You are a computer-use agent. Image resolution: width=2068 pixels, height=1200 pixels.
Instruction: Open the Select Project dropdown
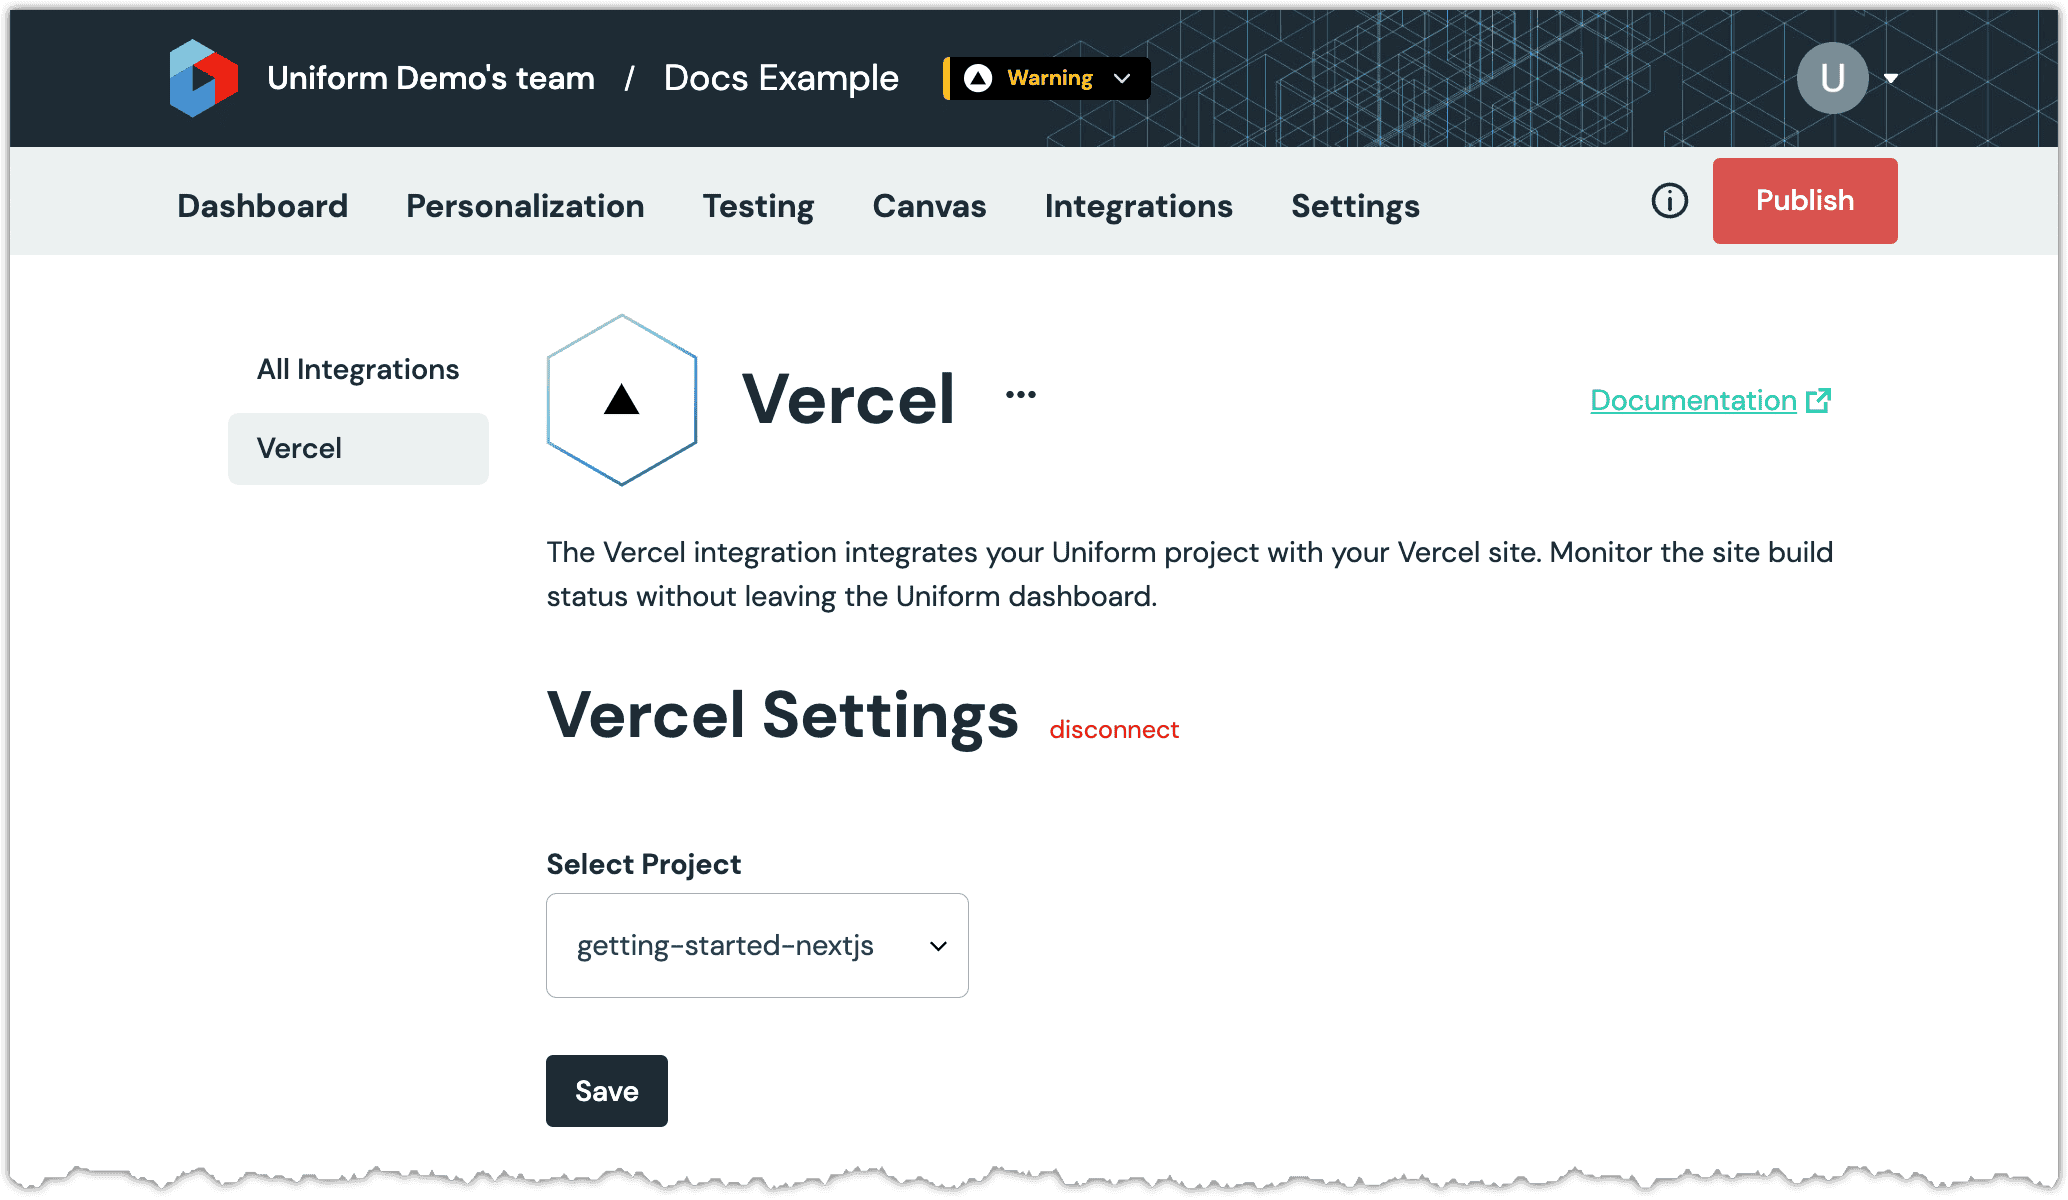point(757,945)
